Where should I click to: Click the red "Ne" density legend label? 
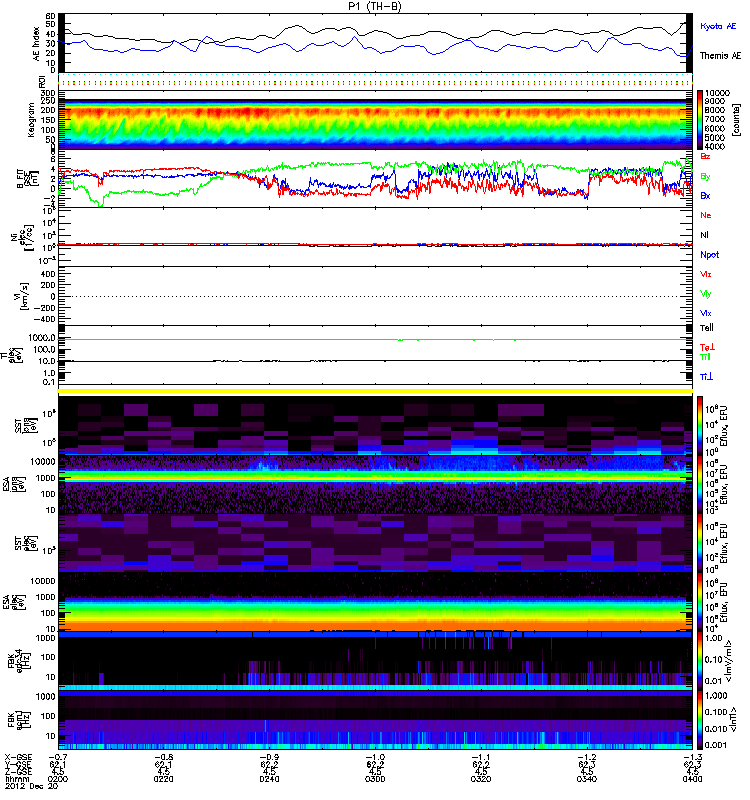point(706,215)
